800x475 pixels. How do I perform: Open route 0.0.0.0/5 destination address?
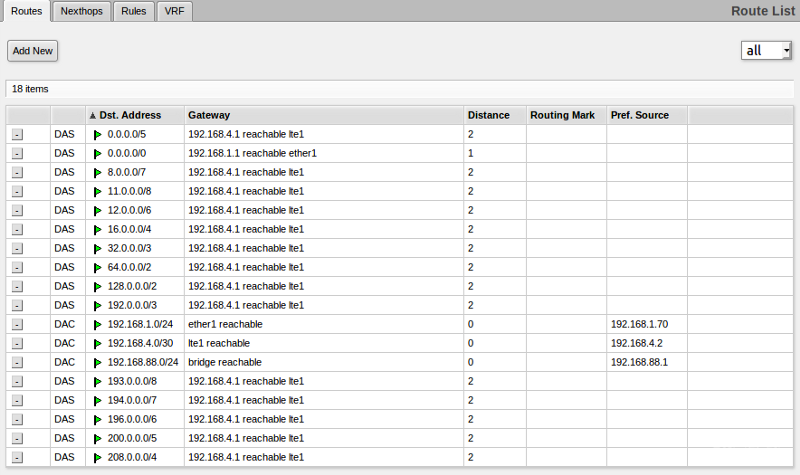coord(127,134)
